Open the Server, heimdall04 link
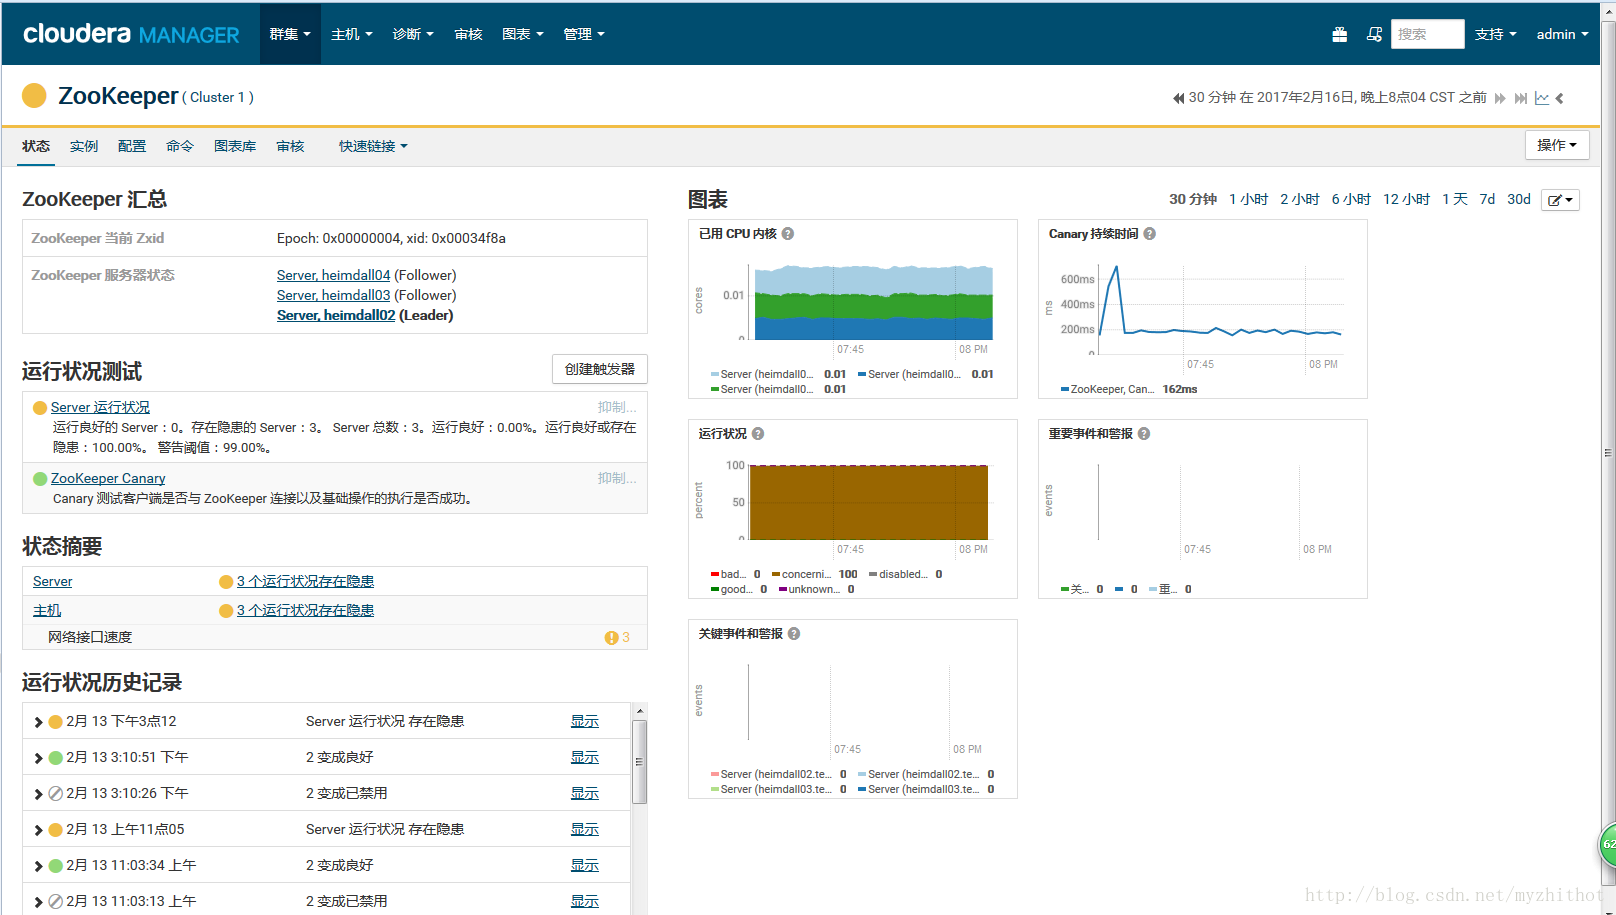 [x=333, y=275]
